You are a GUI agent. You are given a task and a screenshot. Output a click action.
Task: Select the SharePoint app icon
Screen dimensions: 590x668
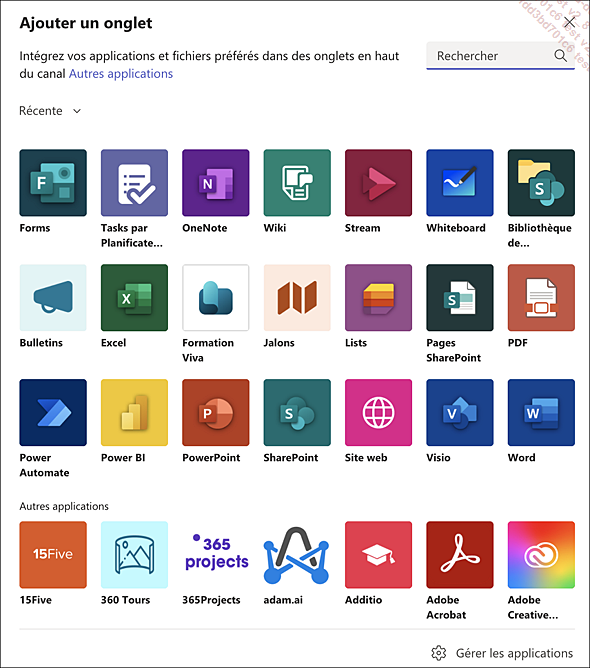pyautogui.click(x=297, y=413)
